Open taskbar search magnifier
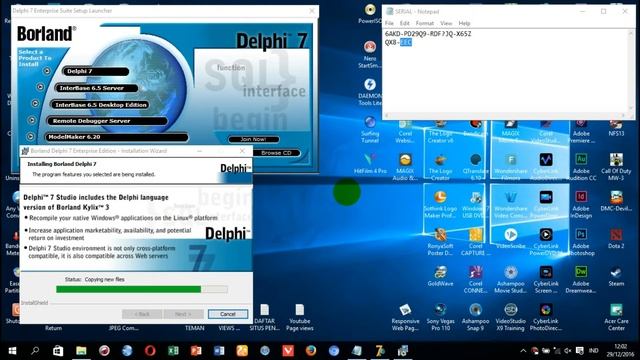The height and width of the screenshot is (360, 640). coord(35,351)
